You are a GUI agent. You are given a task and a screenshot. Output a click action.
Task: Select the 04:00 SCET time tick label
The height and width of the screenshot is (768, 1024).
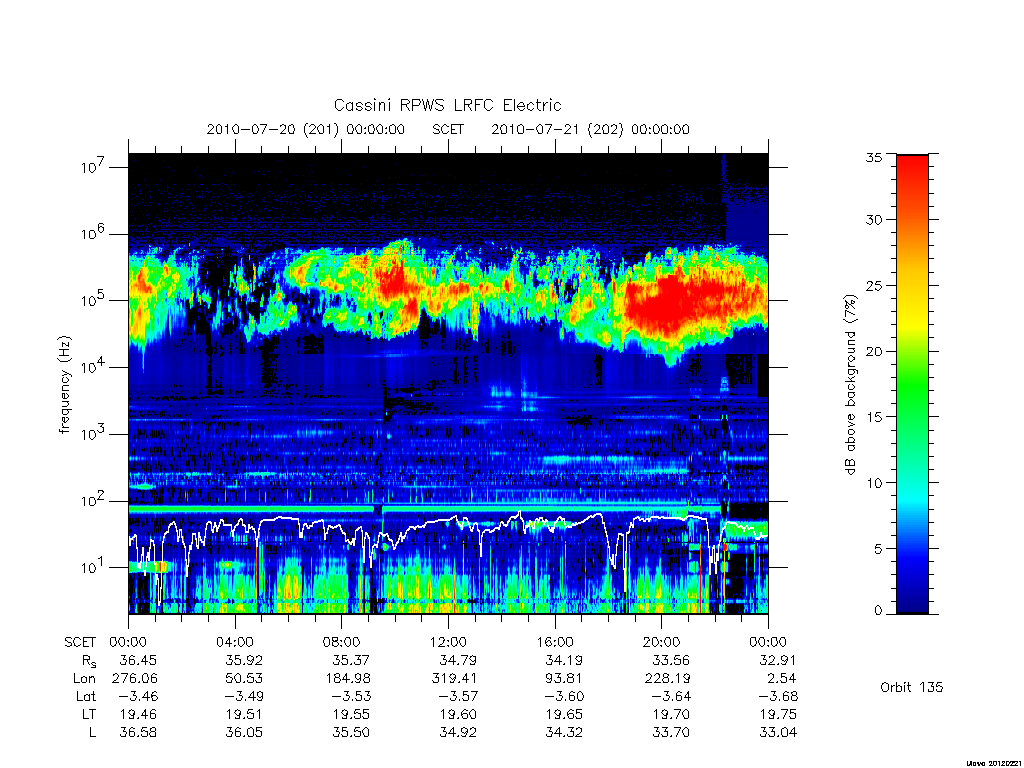[235, 642]
